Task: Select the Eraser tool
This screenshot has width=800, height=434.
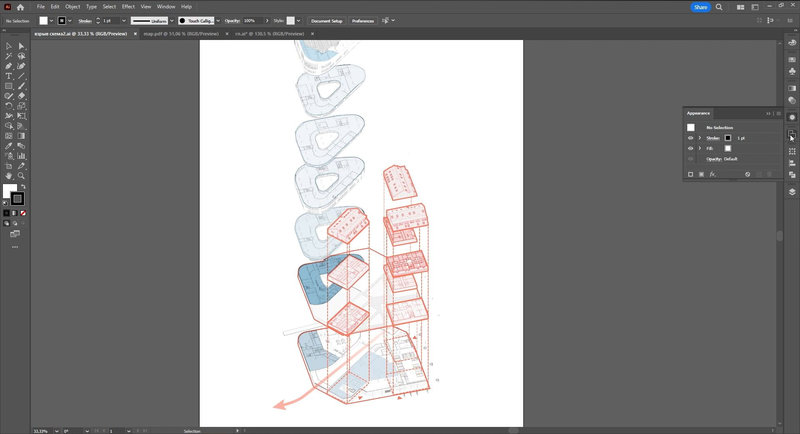Action: point(21,96)
